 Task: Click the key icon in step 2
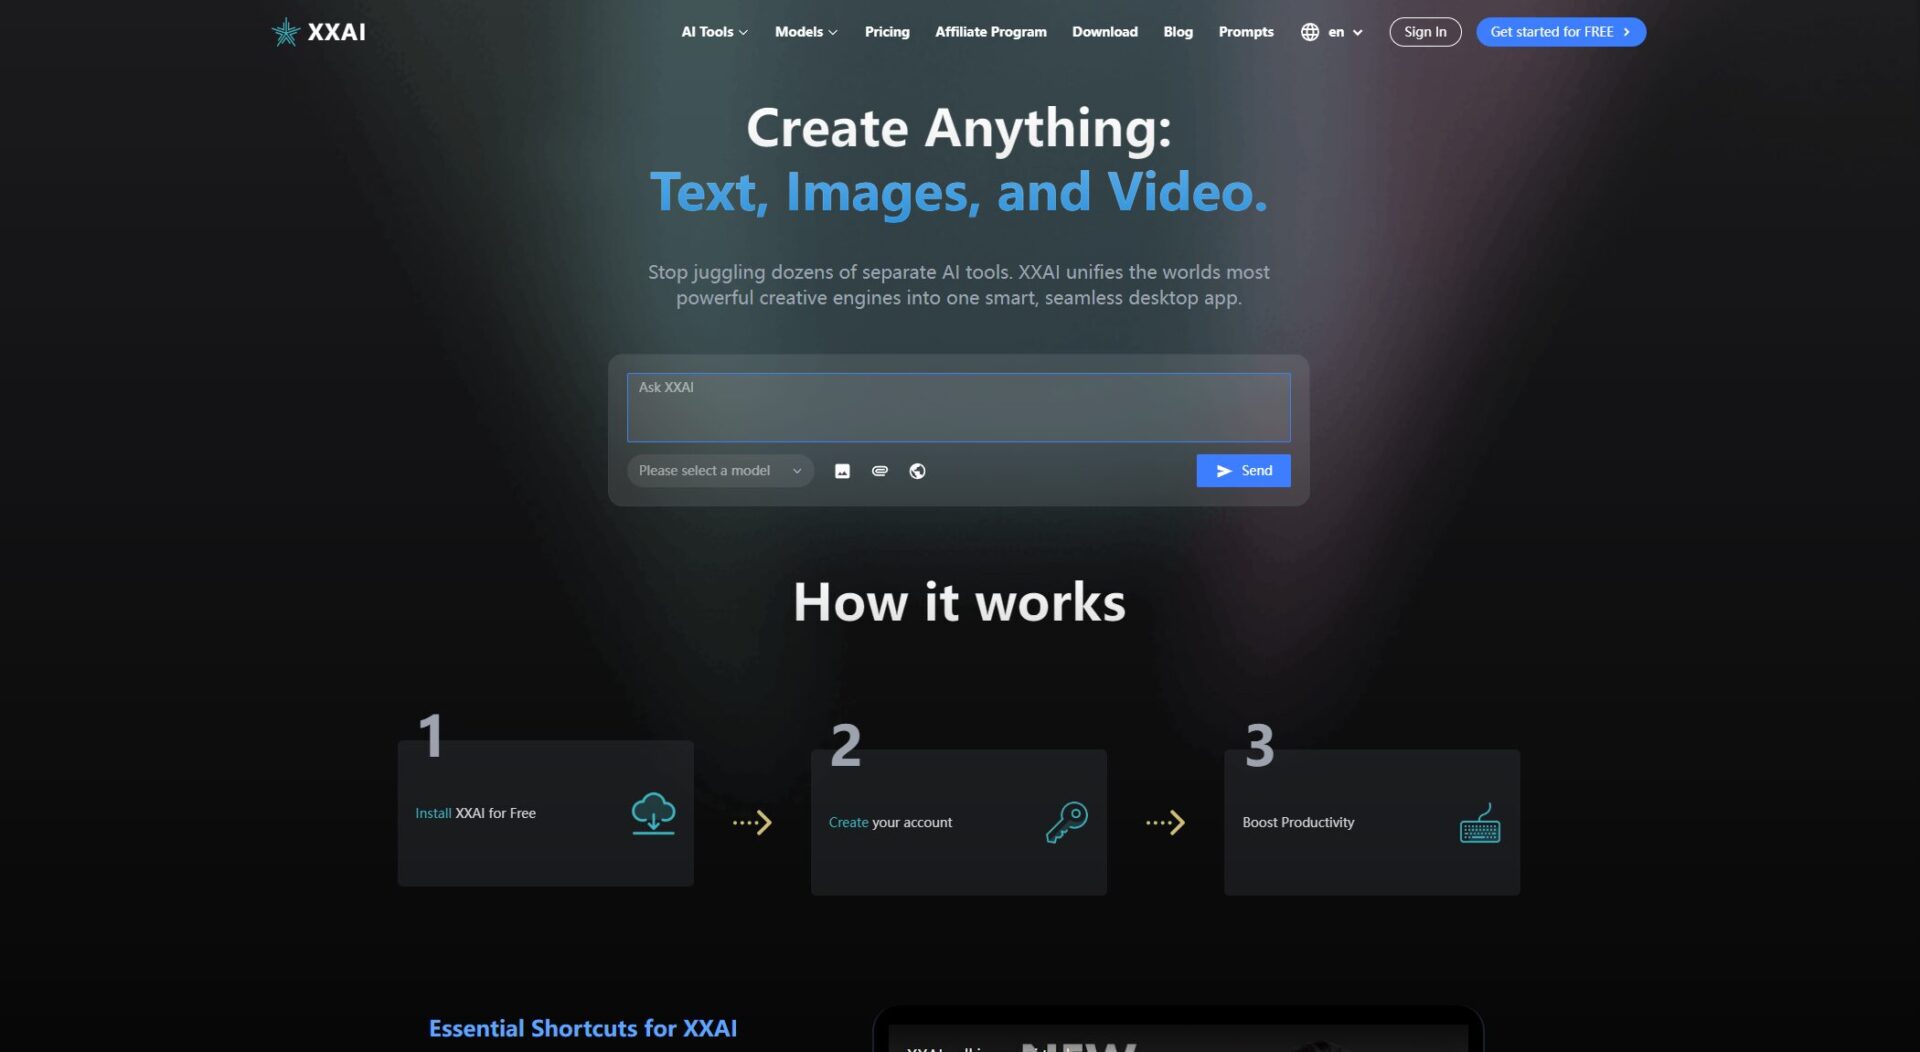tap(1066, 822)
